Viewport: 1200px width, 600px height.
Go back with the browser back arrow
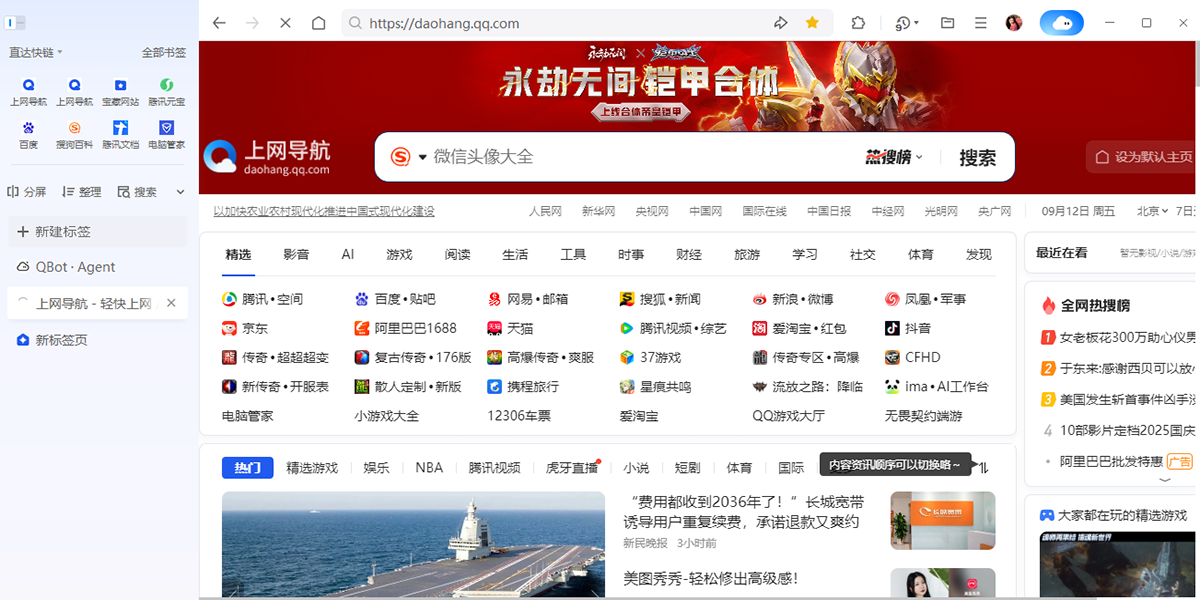219,22
